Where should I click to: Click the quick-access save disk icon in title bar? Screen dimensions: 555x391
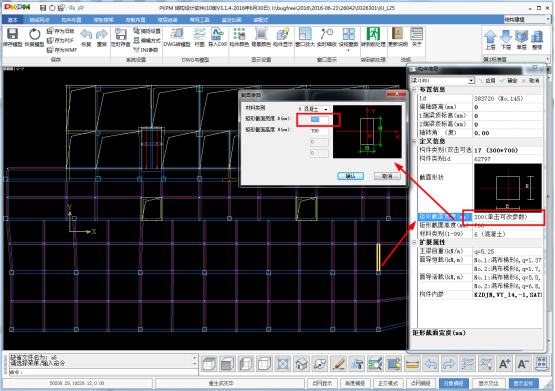click(43, 8)
